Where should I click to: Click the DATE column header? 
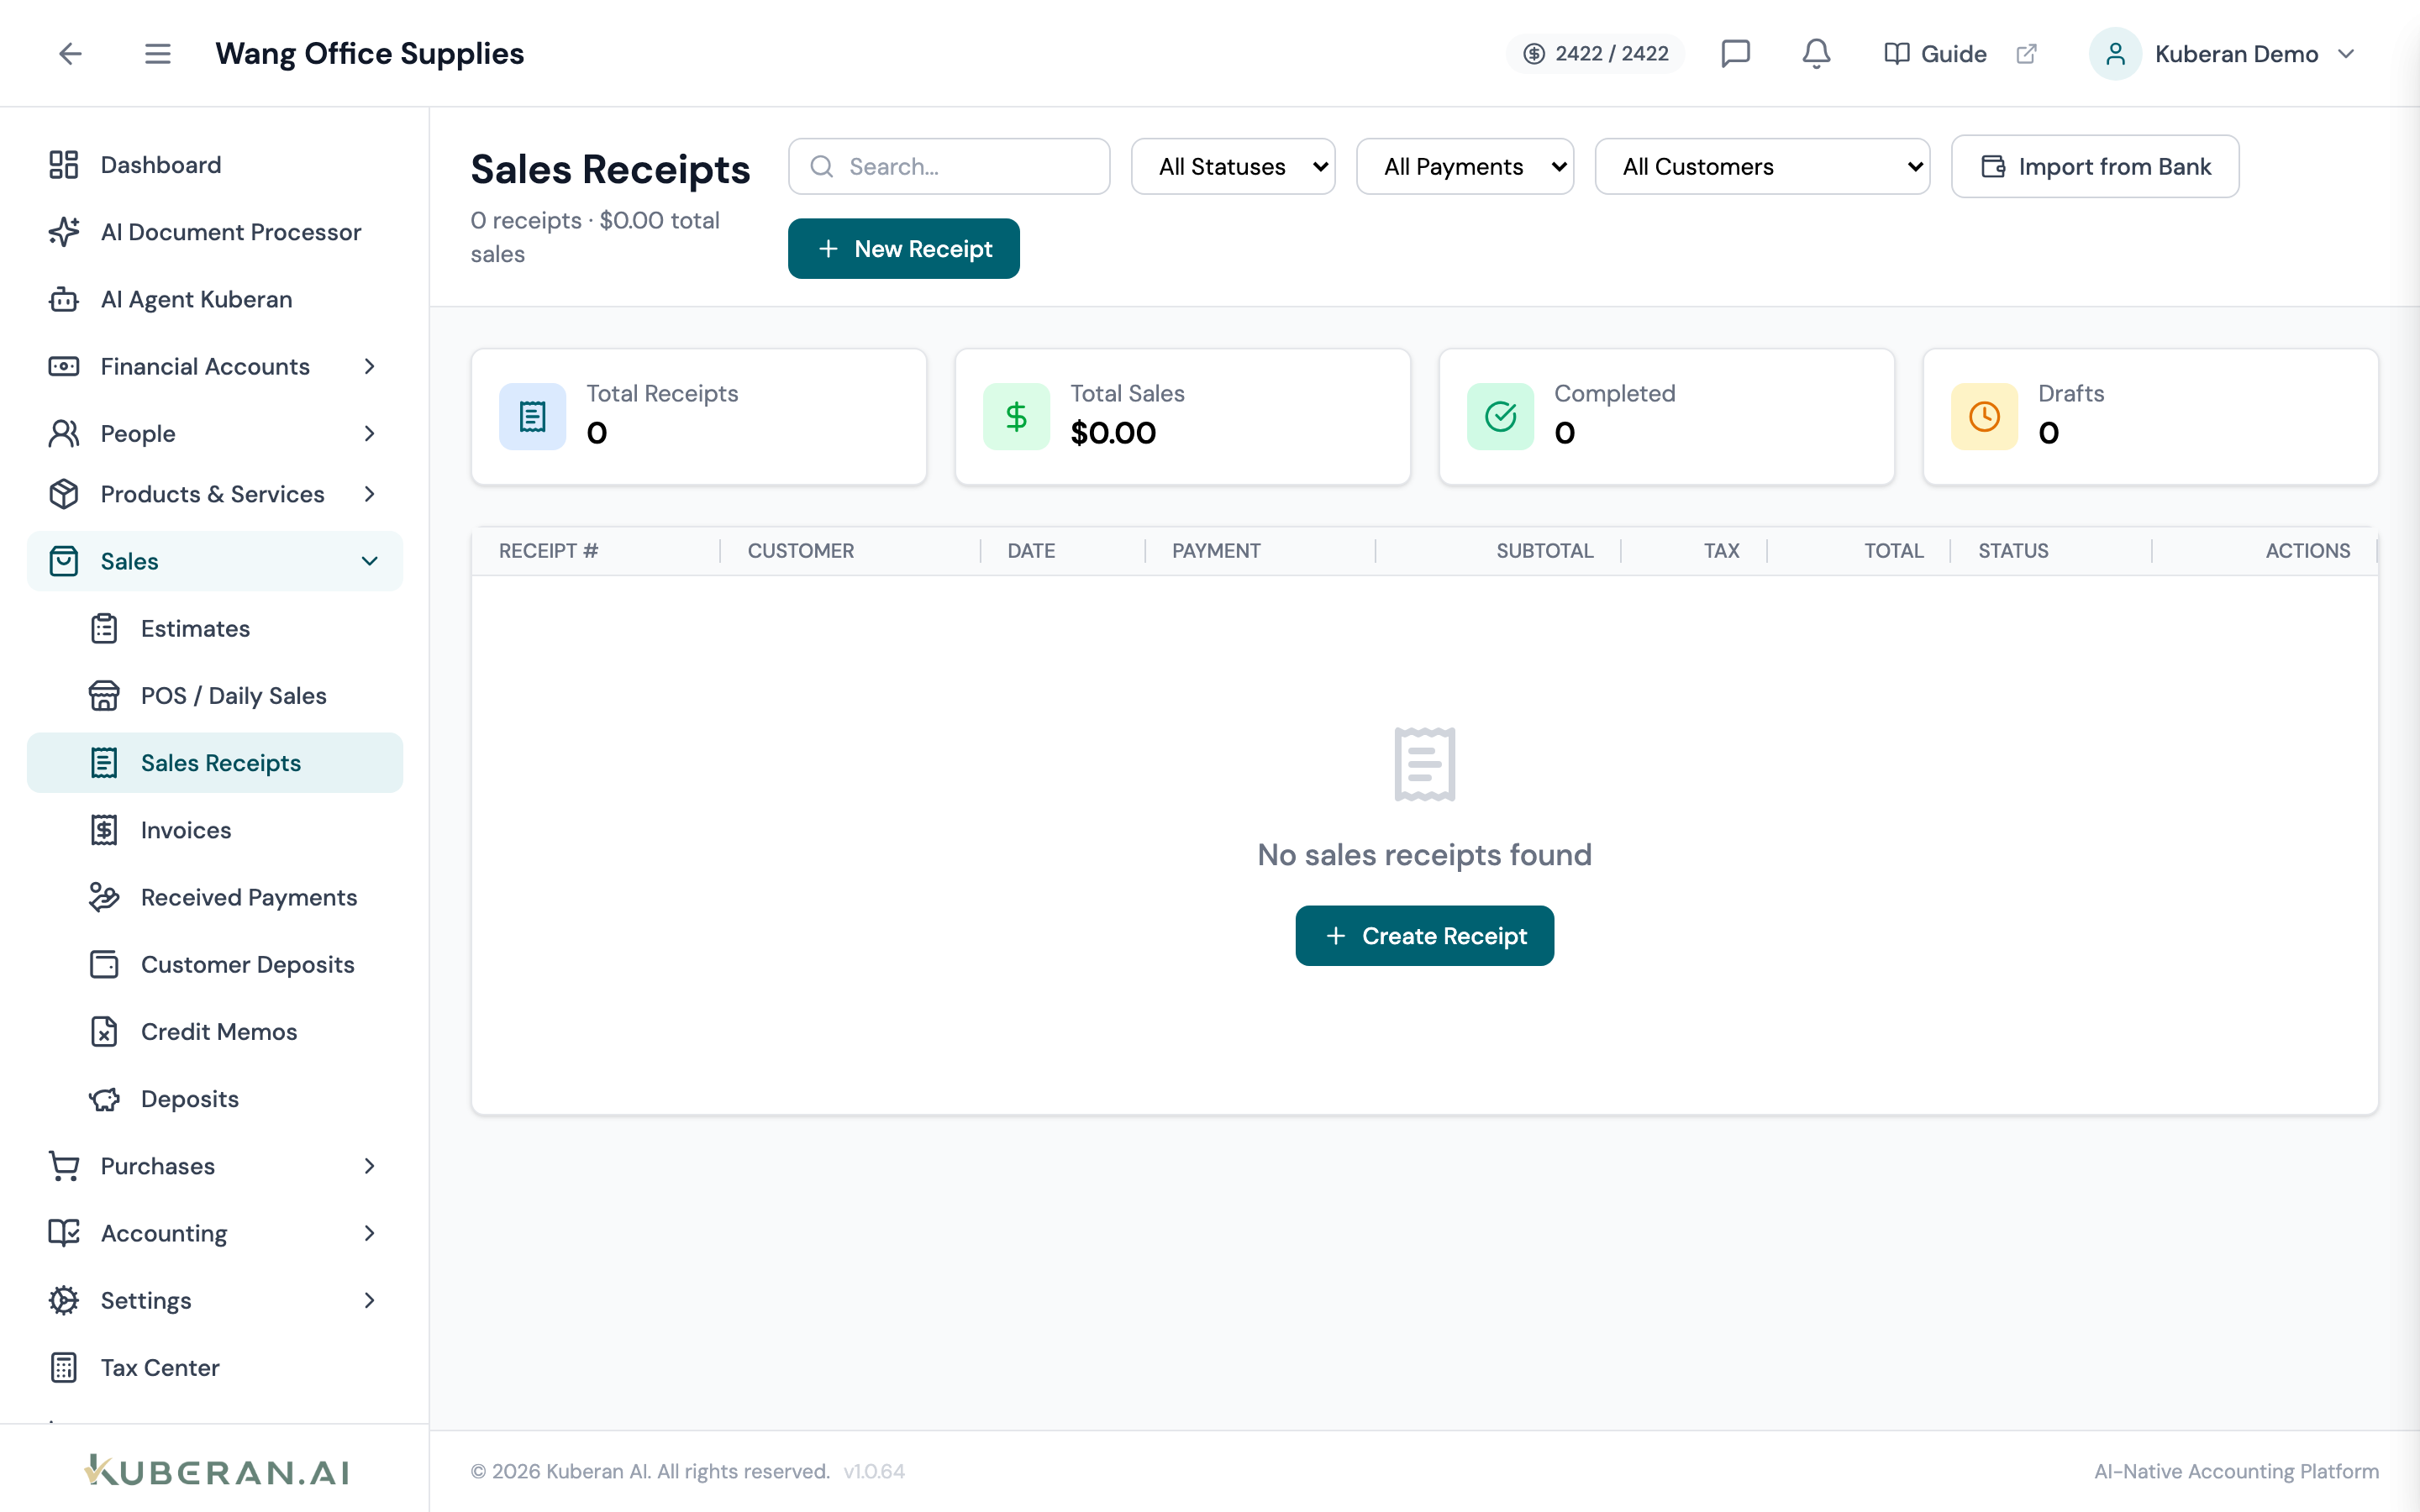click(1031, 551)
